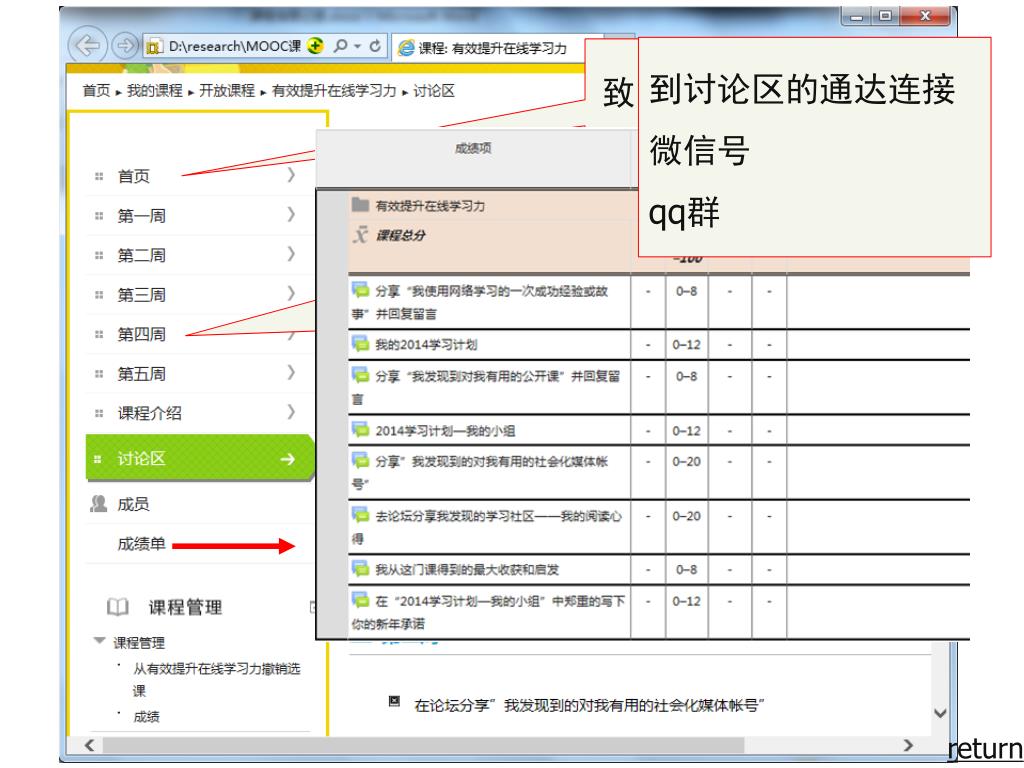
Task: Click the chevron beside 第五周
Action: (x=291, y=372)
